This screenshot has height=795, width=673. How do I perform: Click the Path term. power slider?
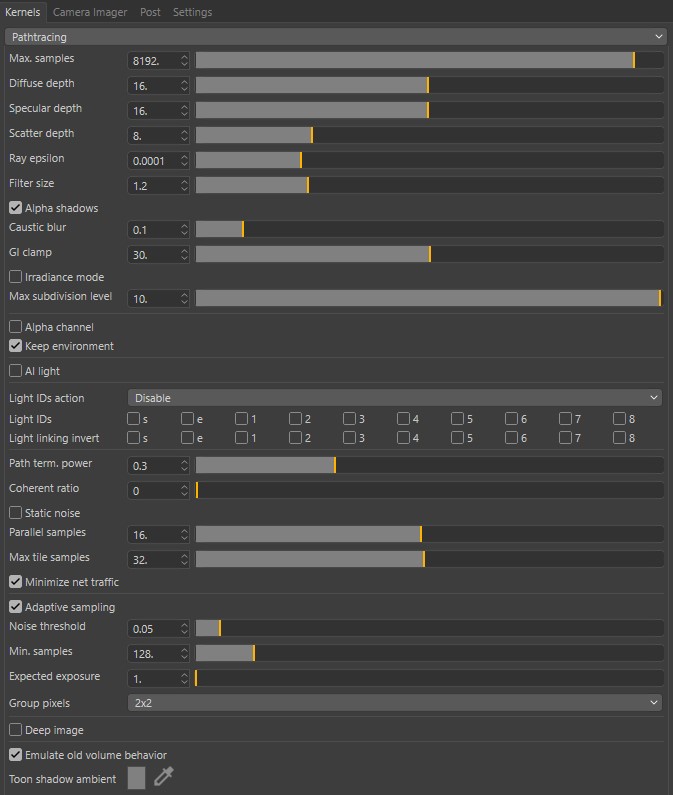pos(429,465)
